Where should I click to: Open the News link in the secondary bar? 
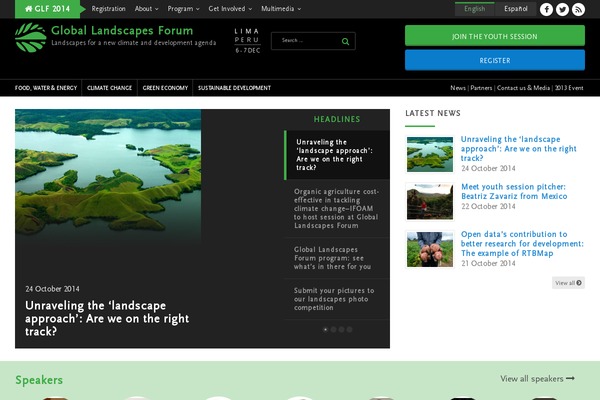click(x=458, y=88)
